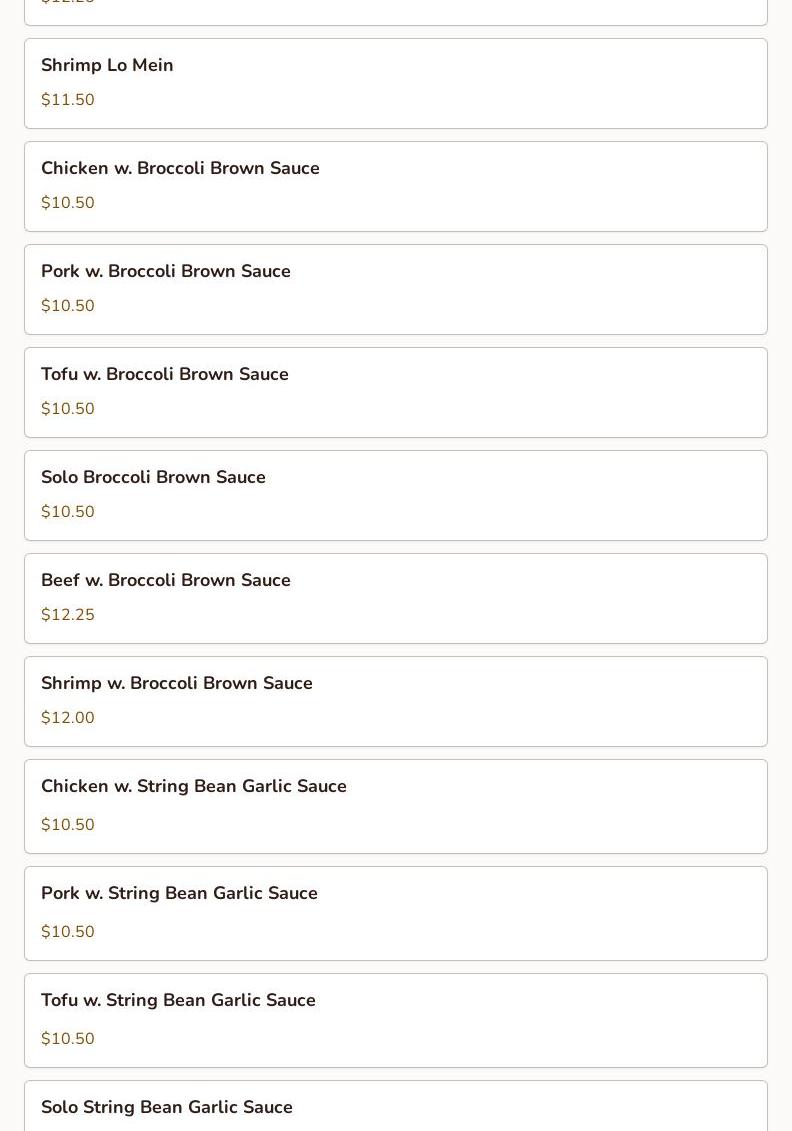Click price under Tofu w. Broccoli Brown Sauce
792x1131 pixels.
tap(68, 409)
